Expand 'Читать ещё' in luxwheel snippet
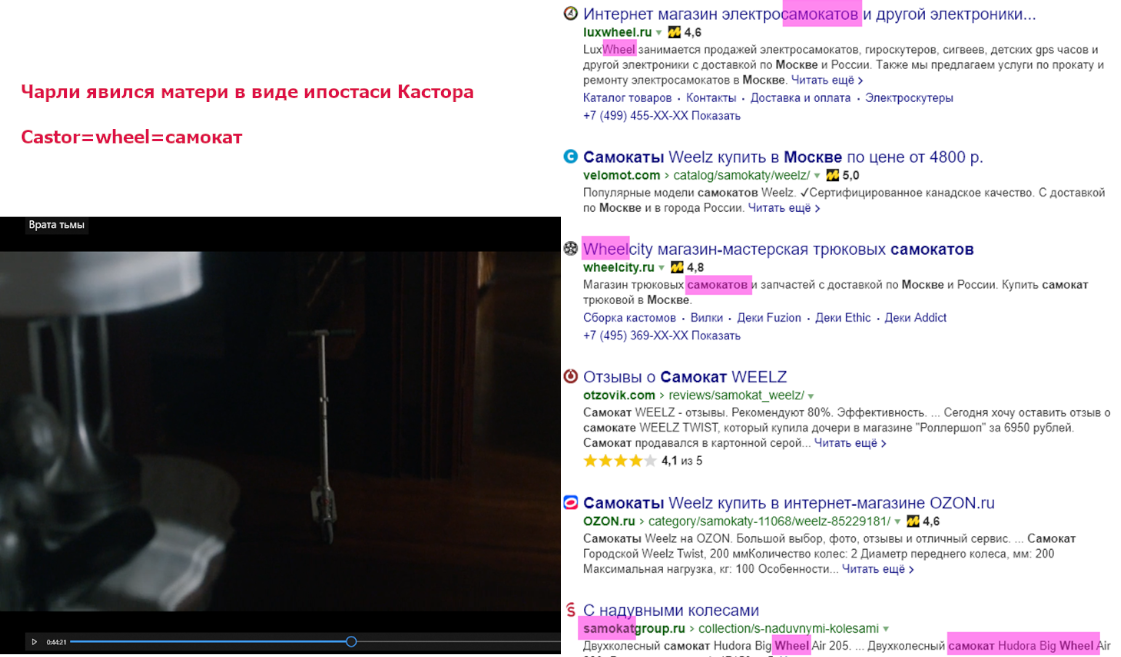This screenshot has height=657, width=1121. pyautogui.click(x=826, y=80)
